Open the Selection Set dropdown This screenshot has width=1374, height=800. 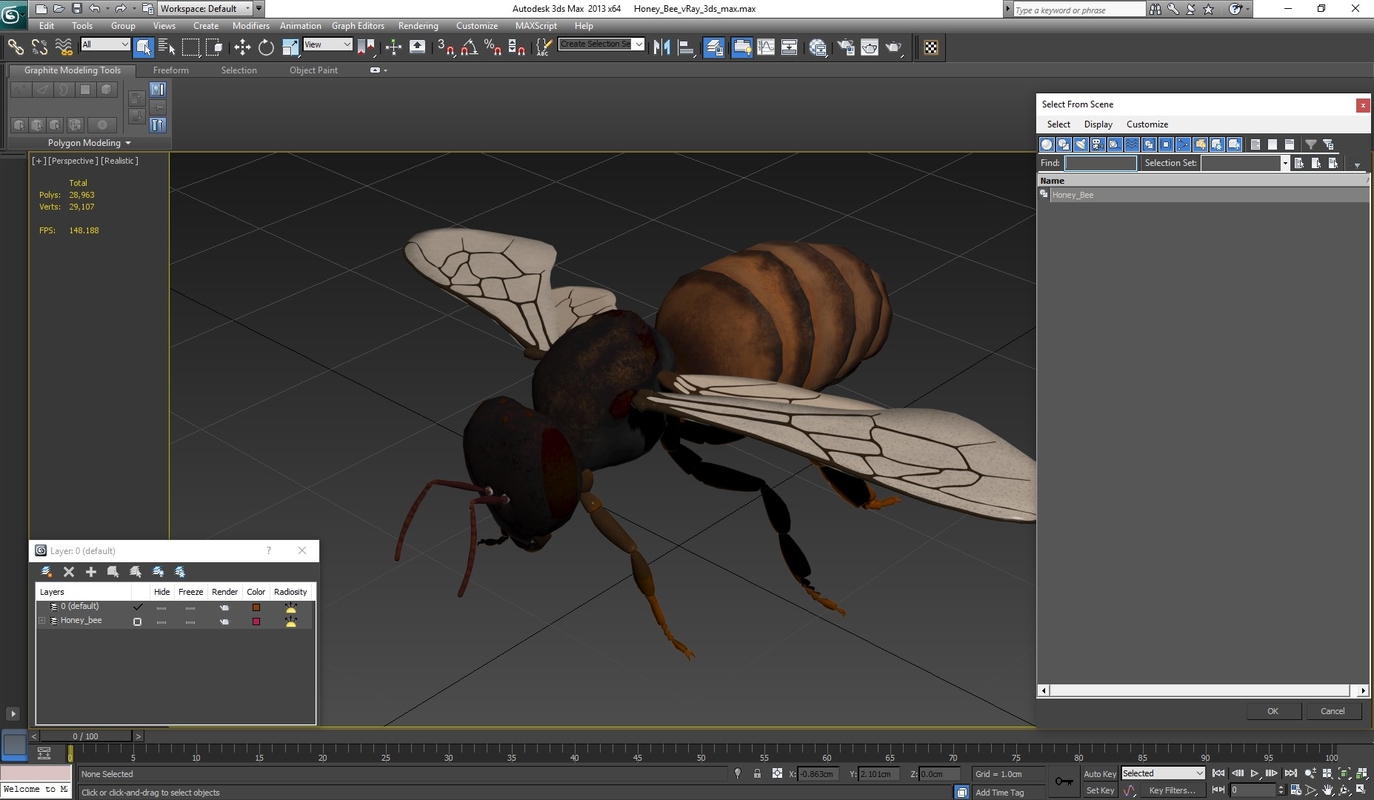pos(1285,162)
